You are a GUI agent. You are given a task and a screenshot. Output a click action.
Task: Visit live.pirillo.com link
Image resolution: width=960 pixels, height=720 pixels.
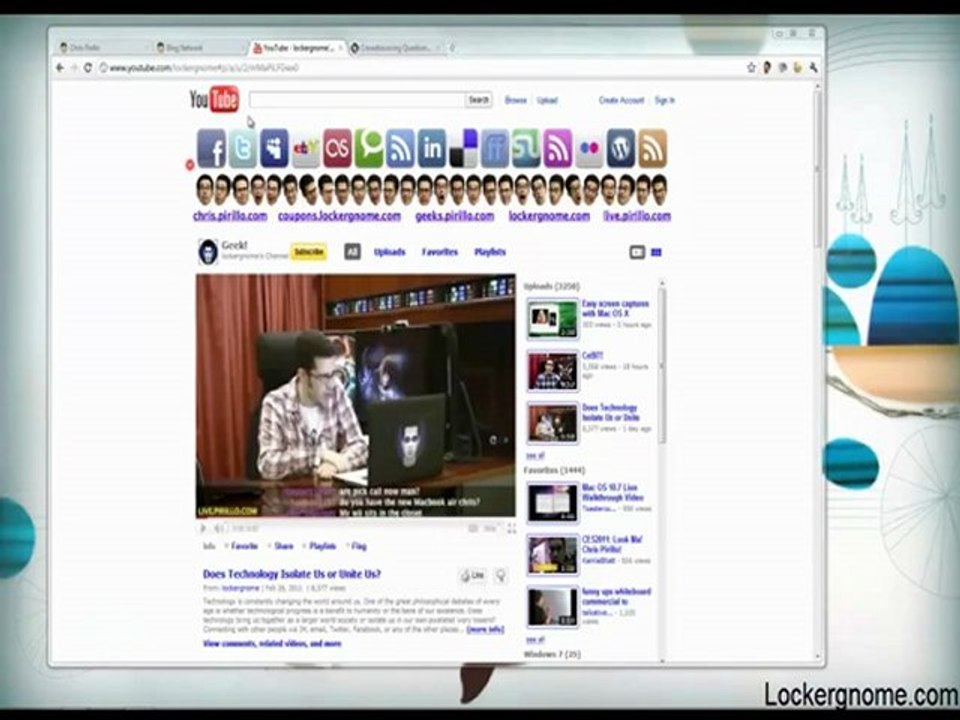coord(637,216)
